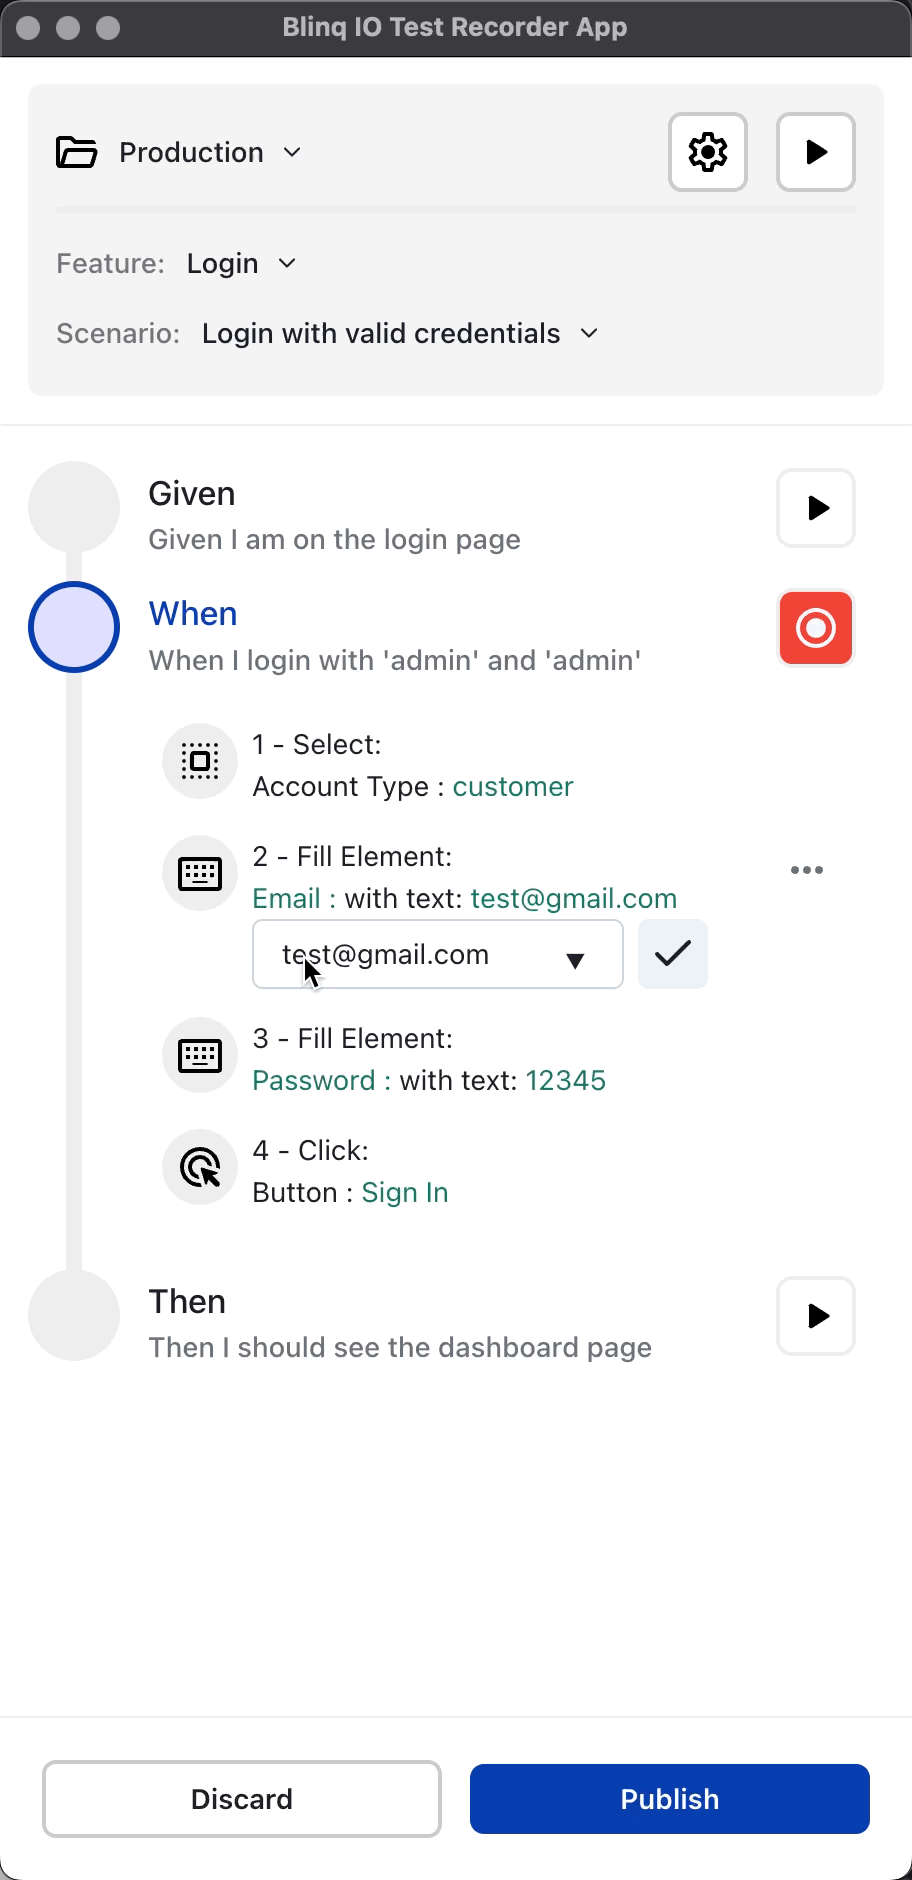Select the Given step circle marker
Viewport: 912px width, 1880px height.
74,507
